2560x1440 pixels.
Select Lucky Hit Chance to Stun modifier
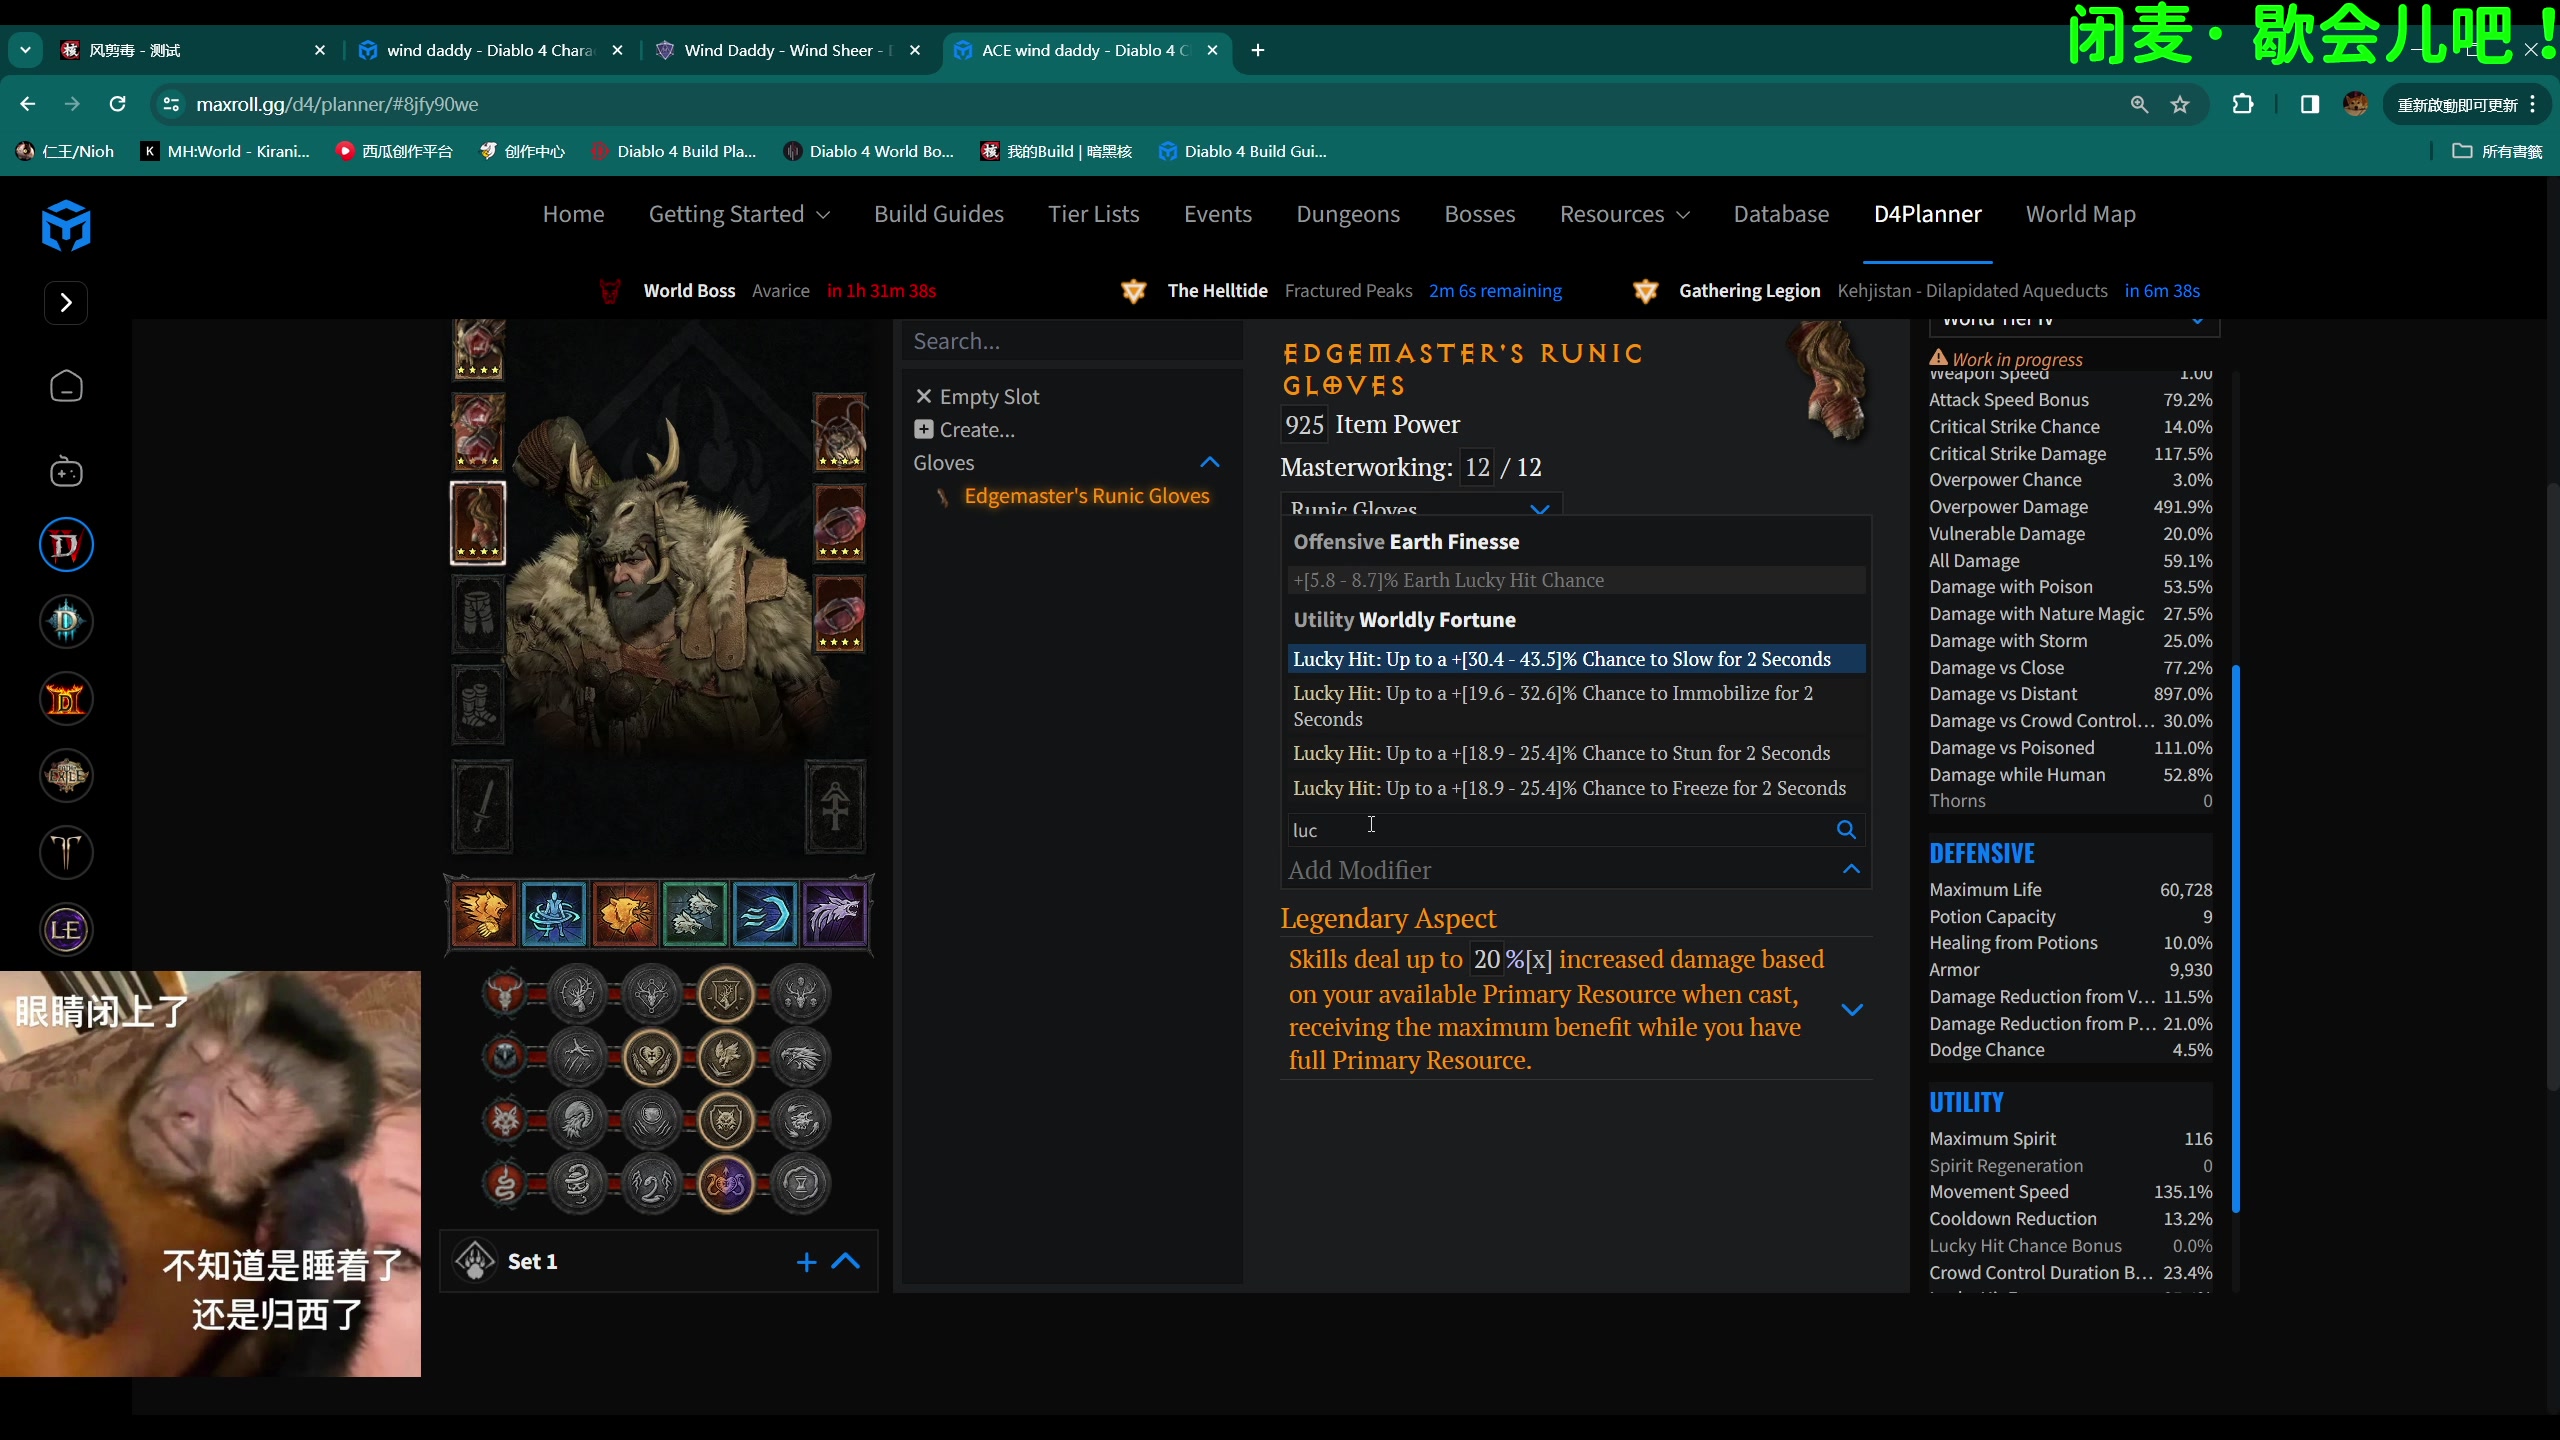1576,753
